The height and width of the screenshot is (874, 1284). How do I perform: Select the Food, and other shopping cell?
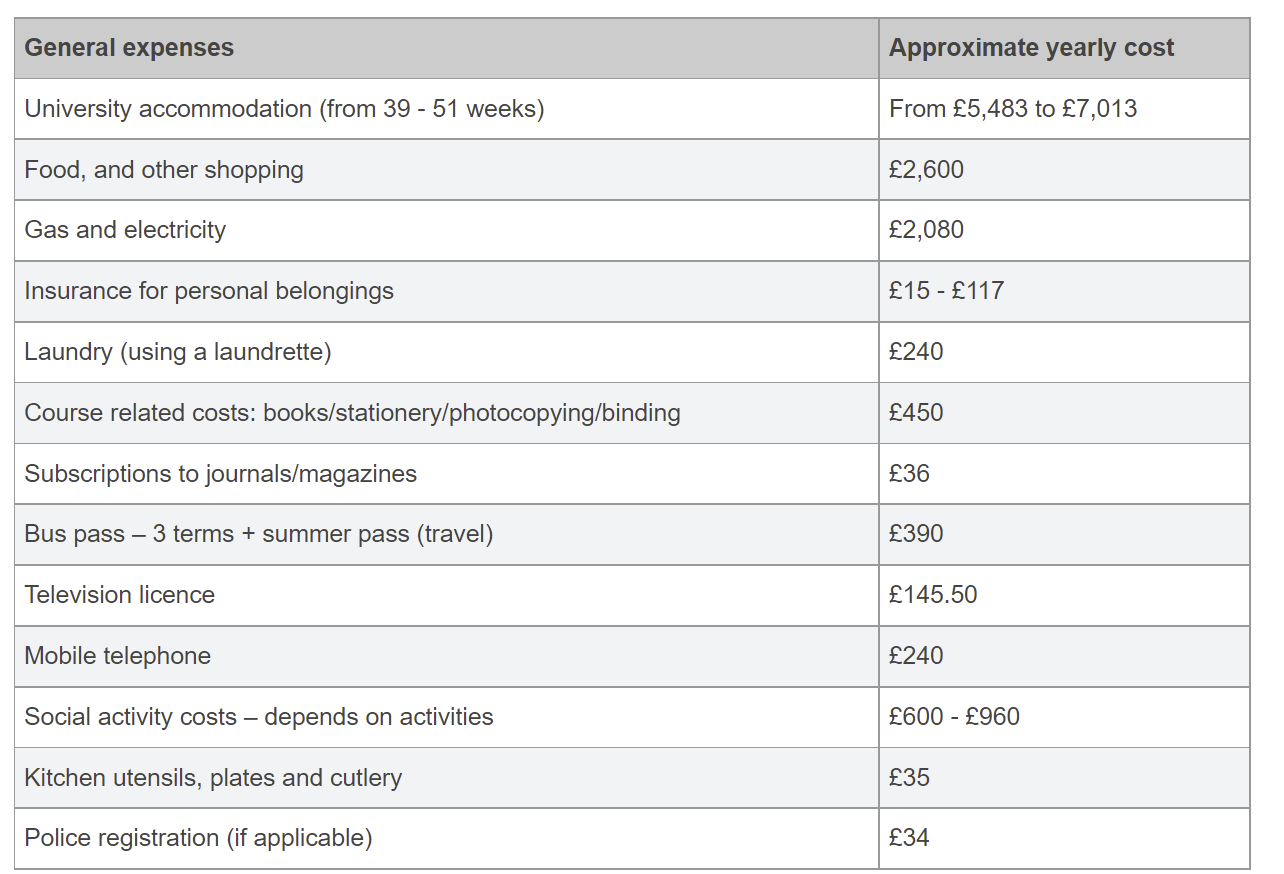click(447, 170)
